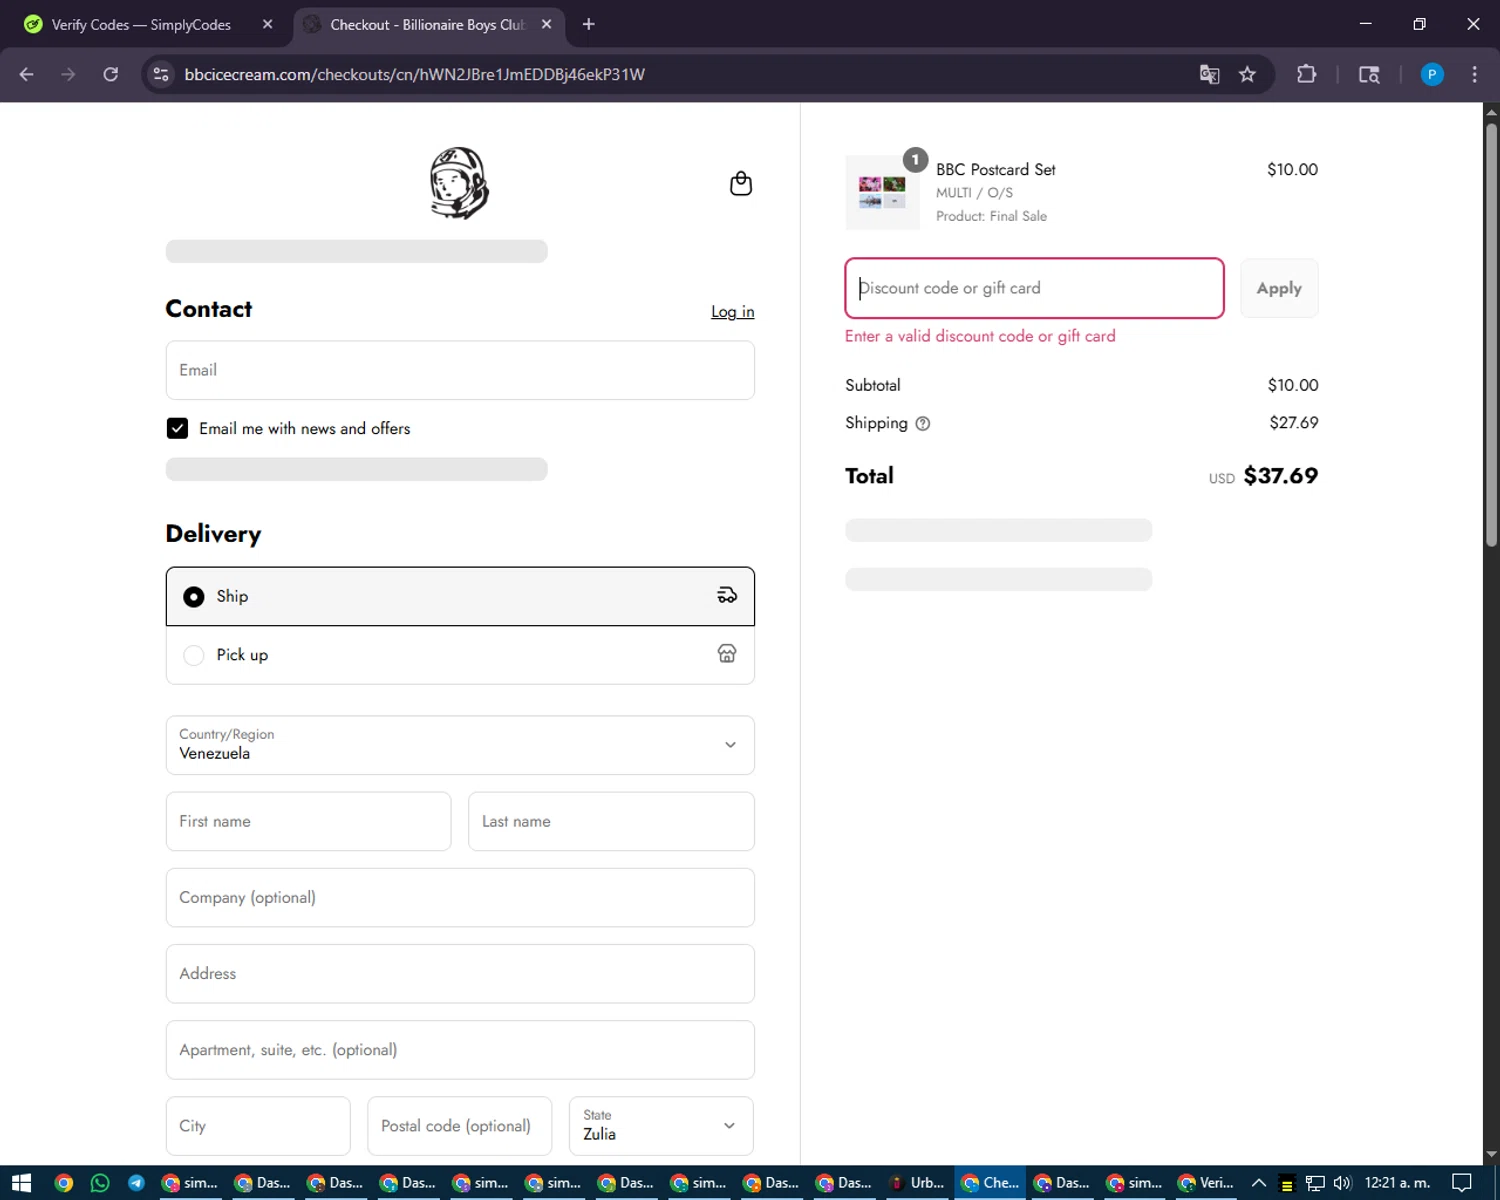Viewport: 1500px width, 1200px height.
Task: Focus the Last name field
Action: [611, 821]
